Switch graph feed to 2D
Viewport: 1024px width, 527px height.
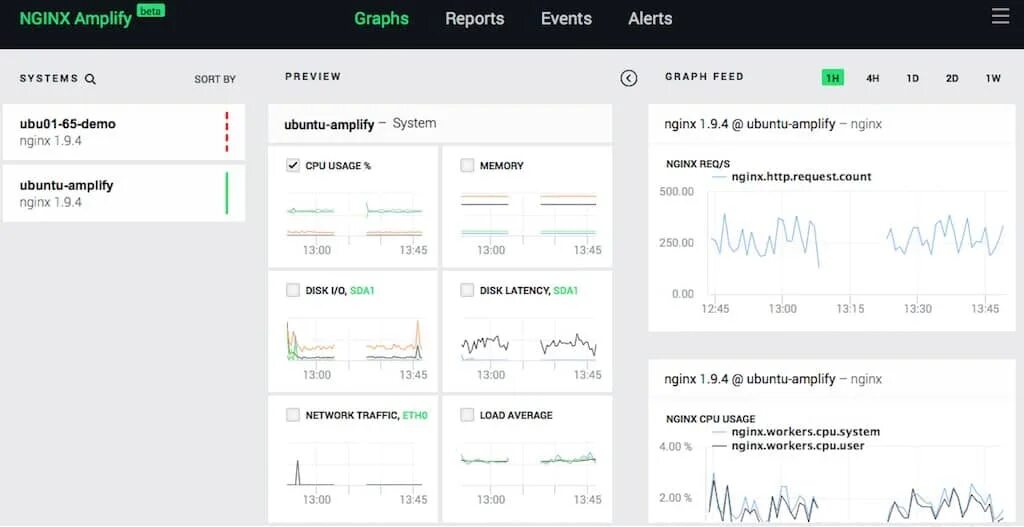point(952,78)
